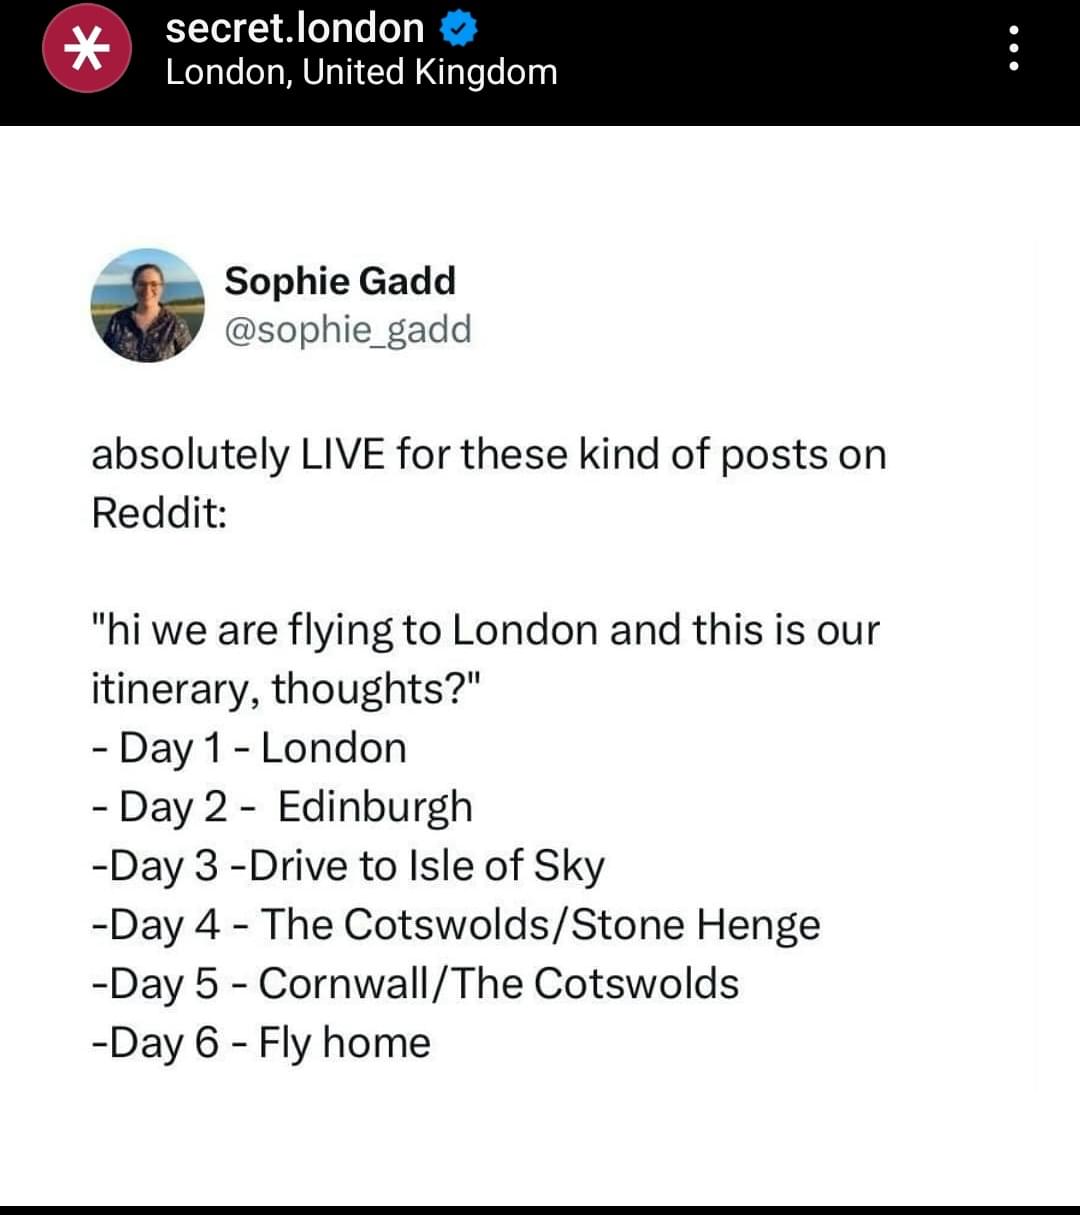Select the word 'Reddit:' in the post
The image size is (1080, 1215).
pyautogui.click(x=159, y=513)
